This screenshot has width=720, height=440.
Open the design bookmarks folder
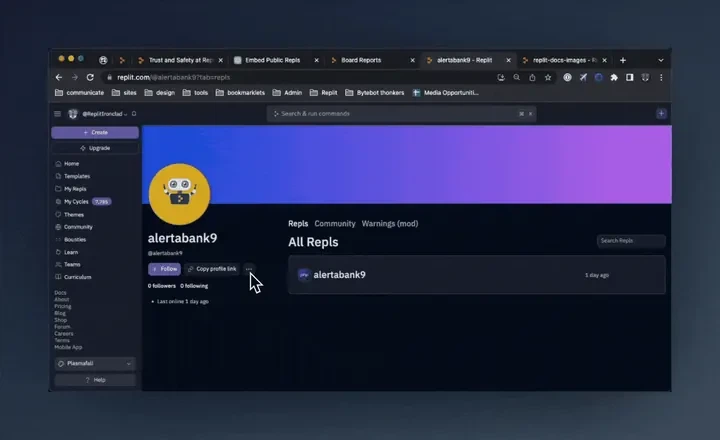pos(160,93)
